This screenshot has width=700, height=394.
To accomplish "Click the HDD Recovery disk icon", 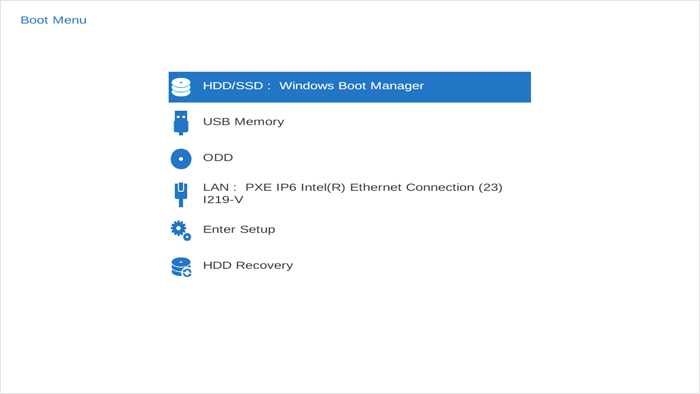I will point(181,267).
